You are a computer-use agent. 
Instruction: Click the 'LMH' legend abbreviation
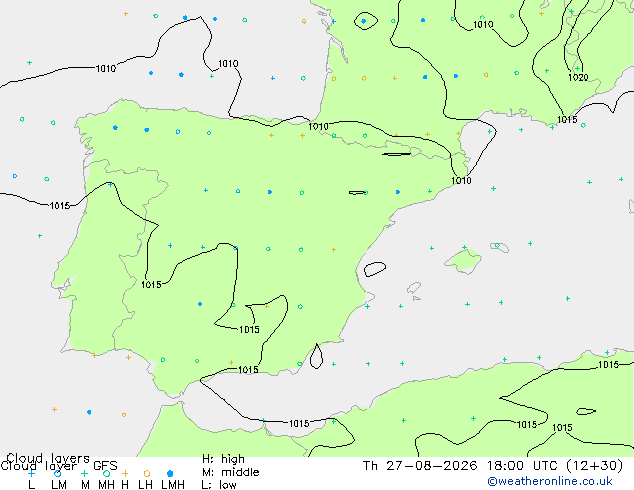pyautogui.click(x=173, y=485)
